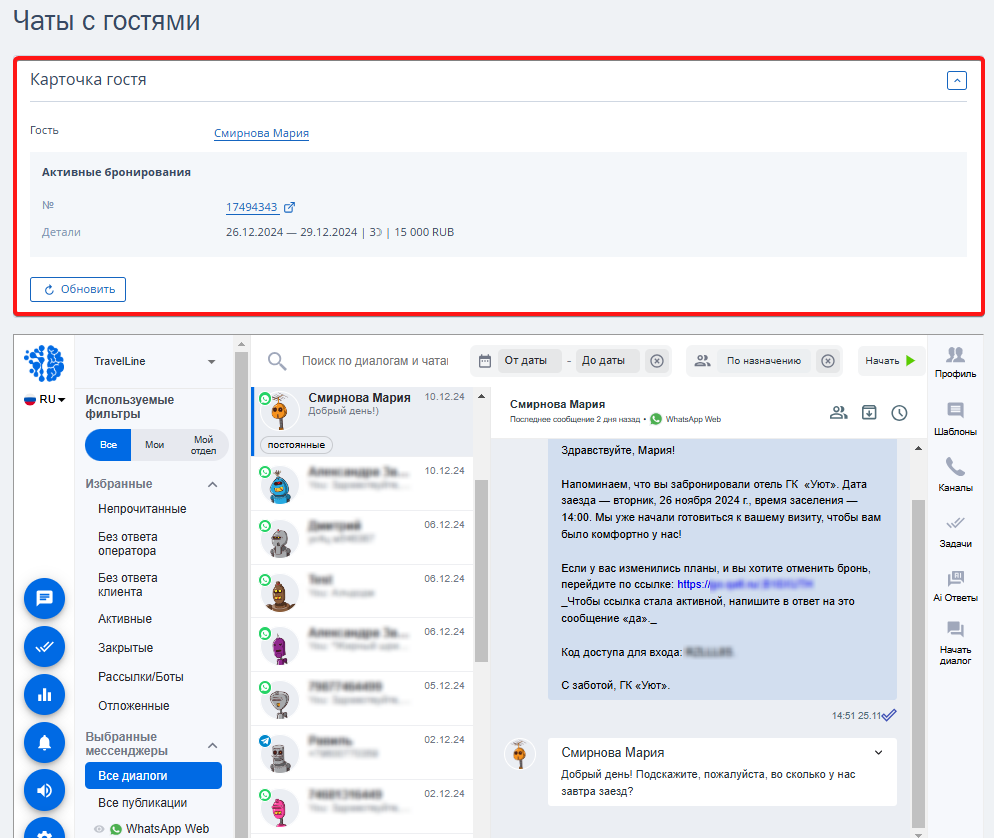Click the brain logo icon
The height and width of the screenshot is (838, 994).
pyautogui.click(x=44, y=363)
